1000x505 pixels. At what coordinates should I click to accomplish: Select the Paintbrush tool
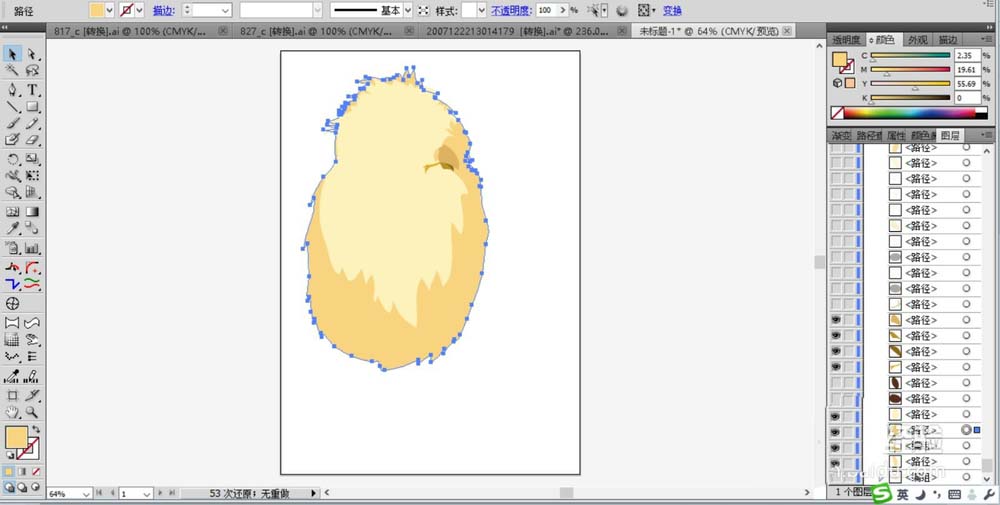[12, 123]
